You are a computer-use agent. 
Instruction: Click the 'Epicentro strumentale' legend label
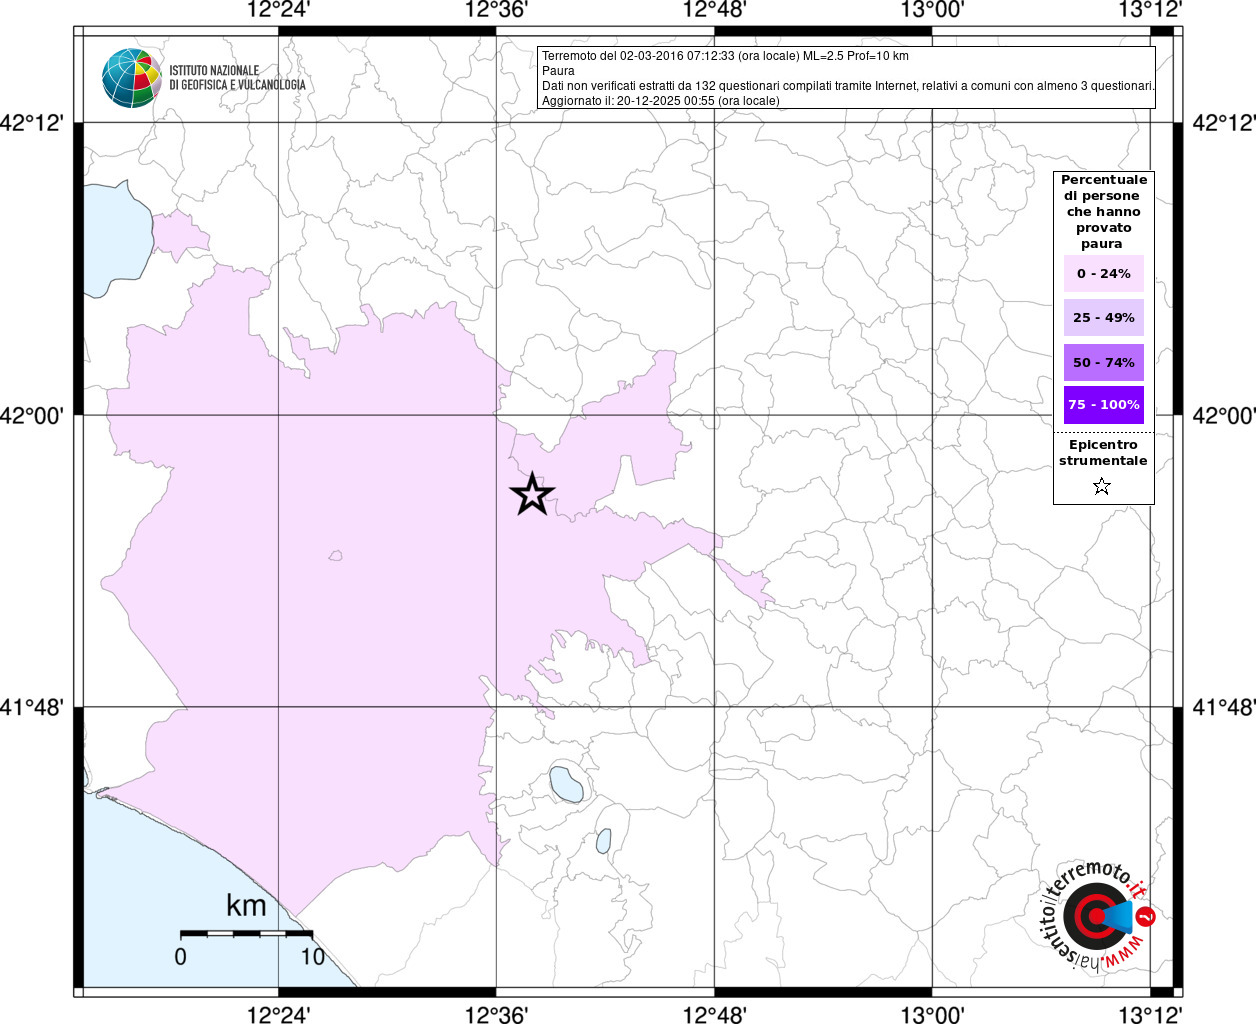coord(1103,453)
